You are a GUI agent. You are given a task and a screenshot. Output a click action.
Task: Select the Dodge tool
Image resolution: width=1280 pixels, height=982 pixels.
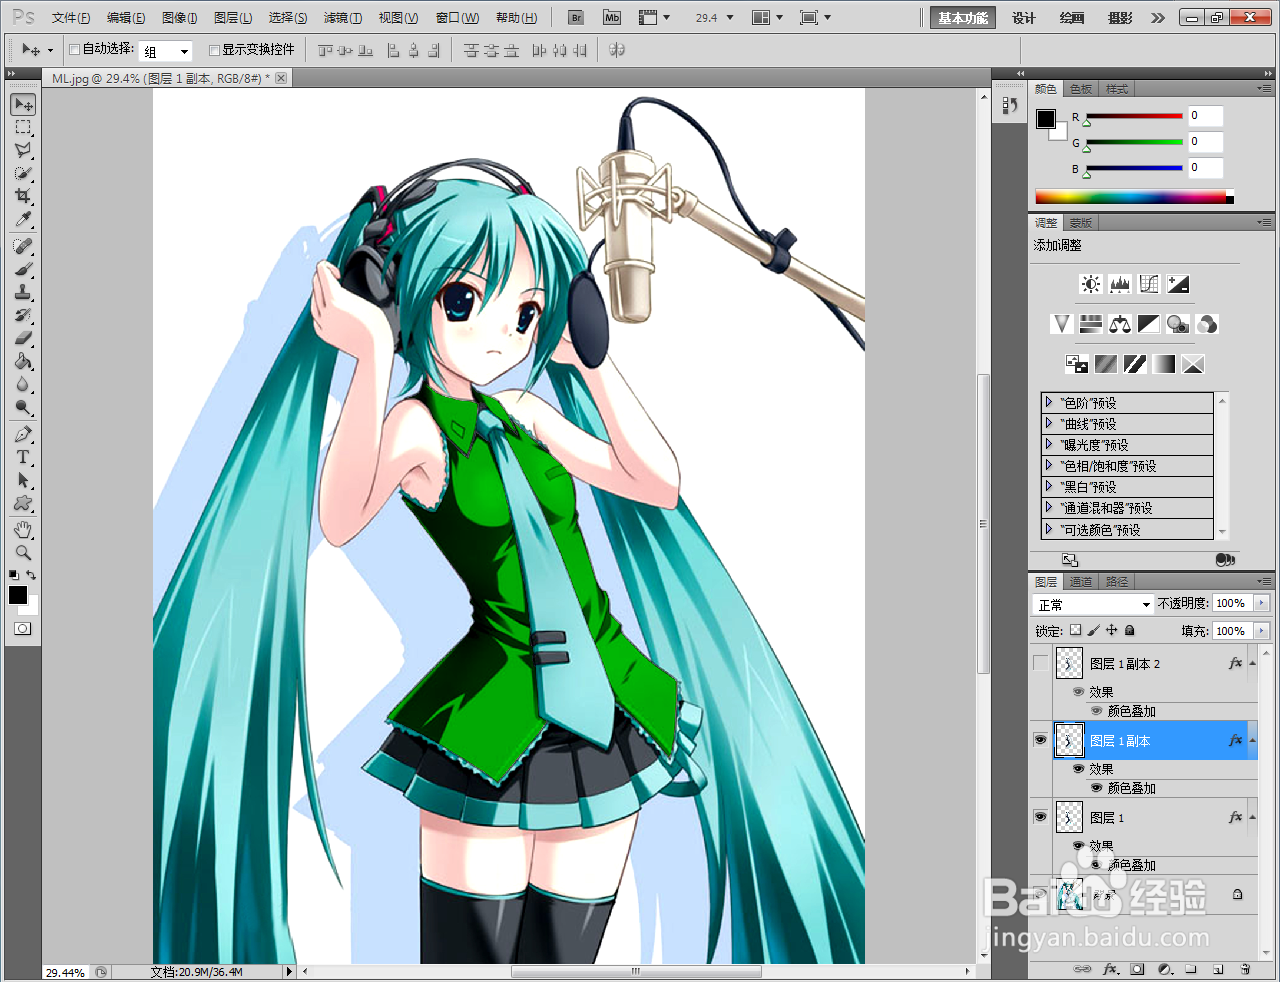click(x=23, y=407)
